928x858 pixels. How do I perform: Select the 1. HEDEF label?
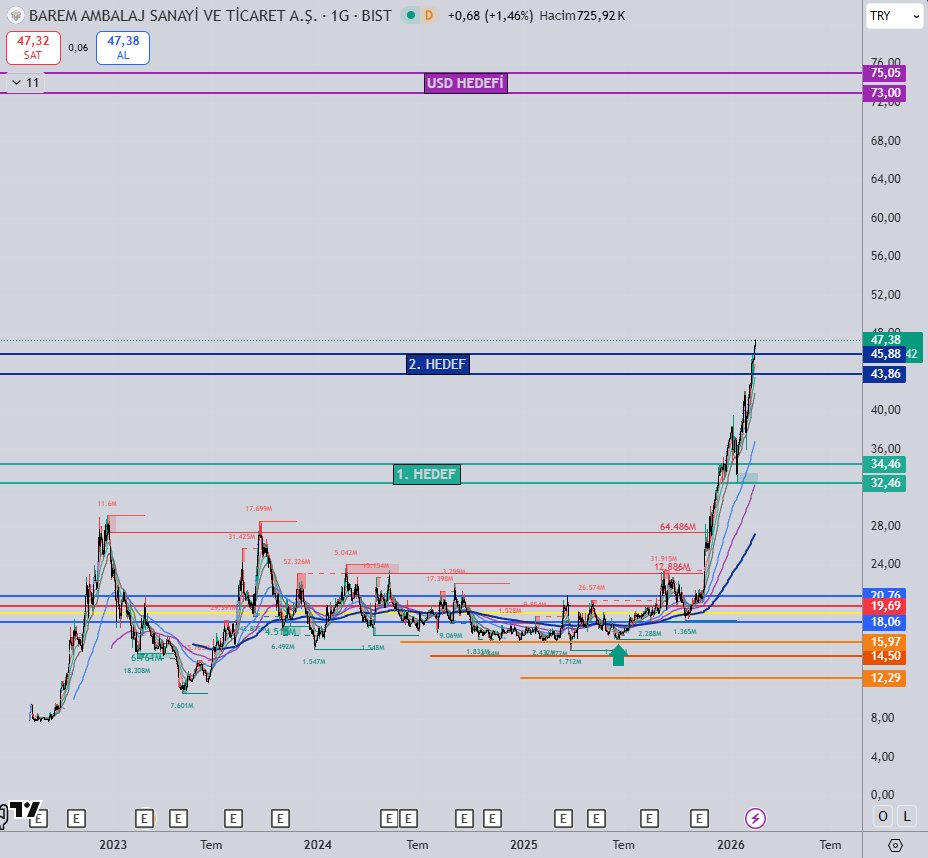(427, 474)
